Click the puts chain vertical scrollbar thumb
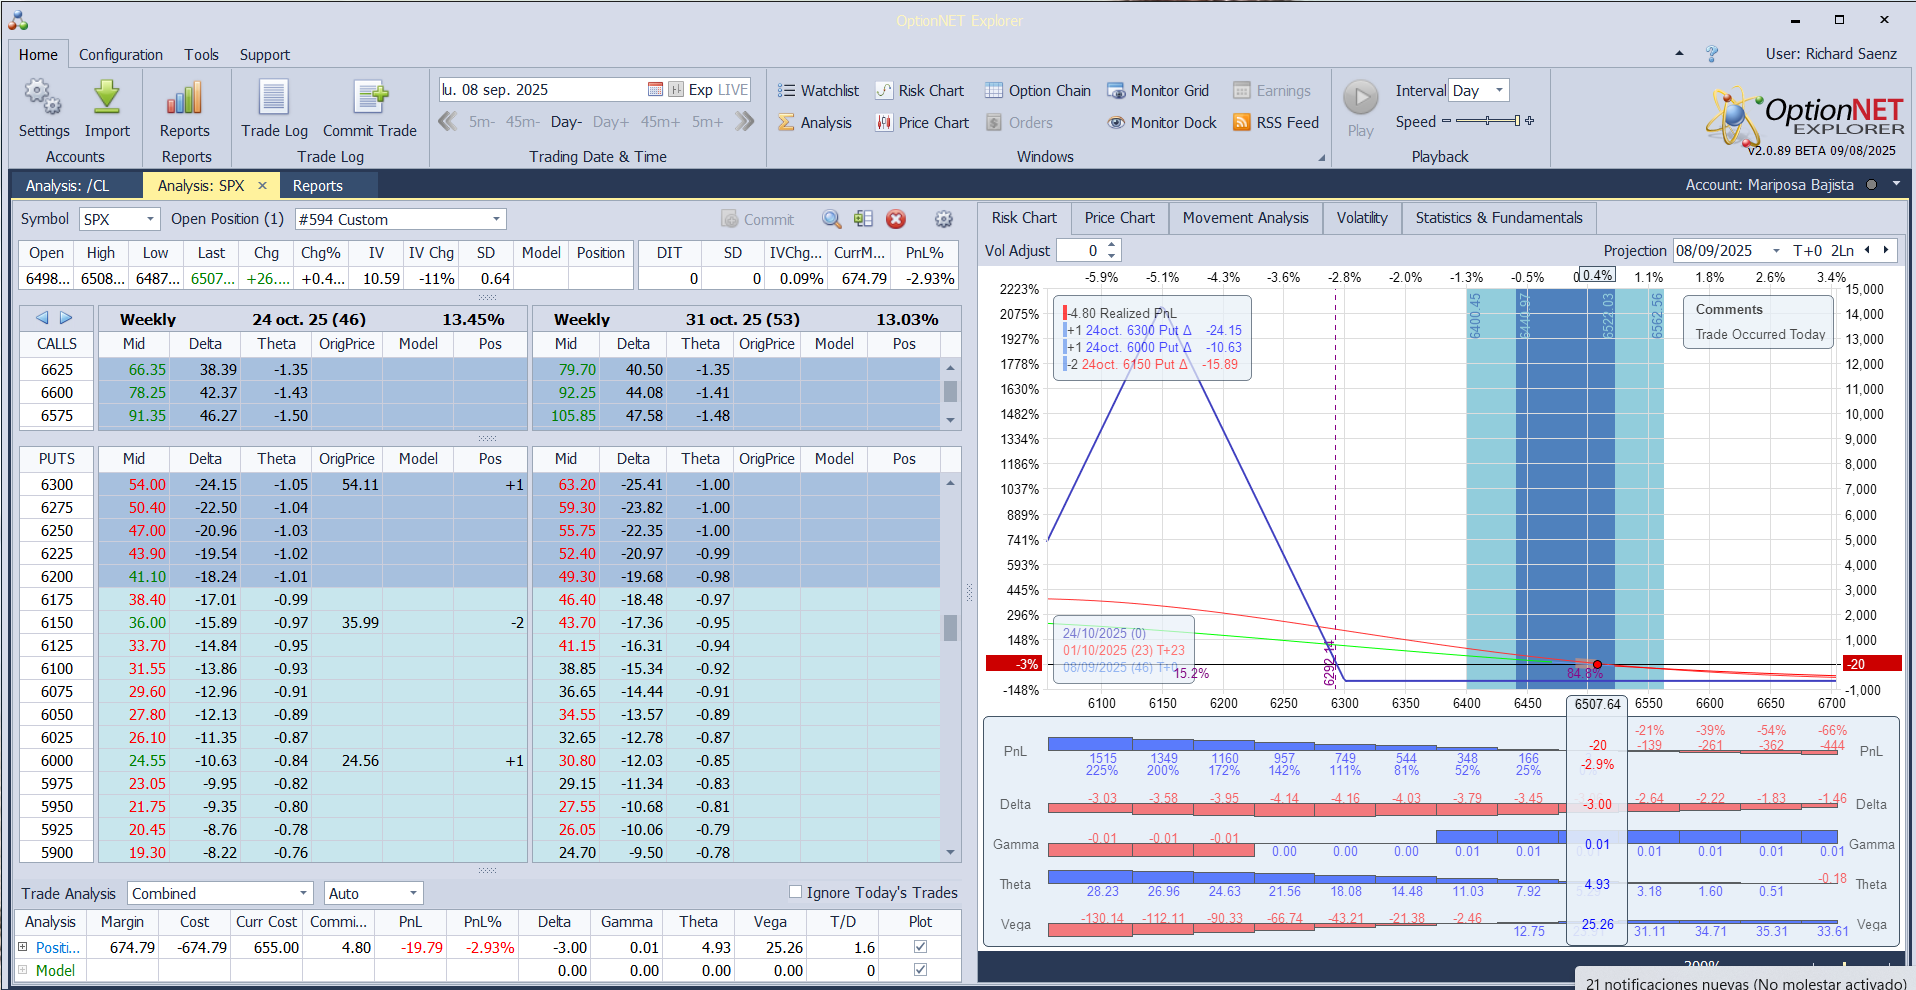This screenshot has width=1916, height=990. 950,627
